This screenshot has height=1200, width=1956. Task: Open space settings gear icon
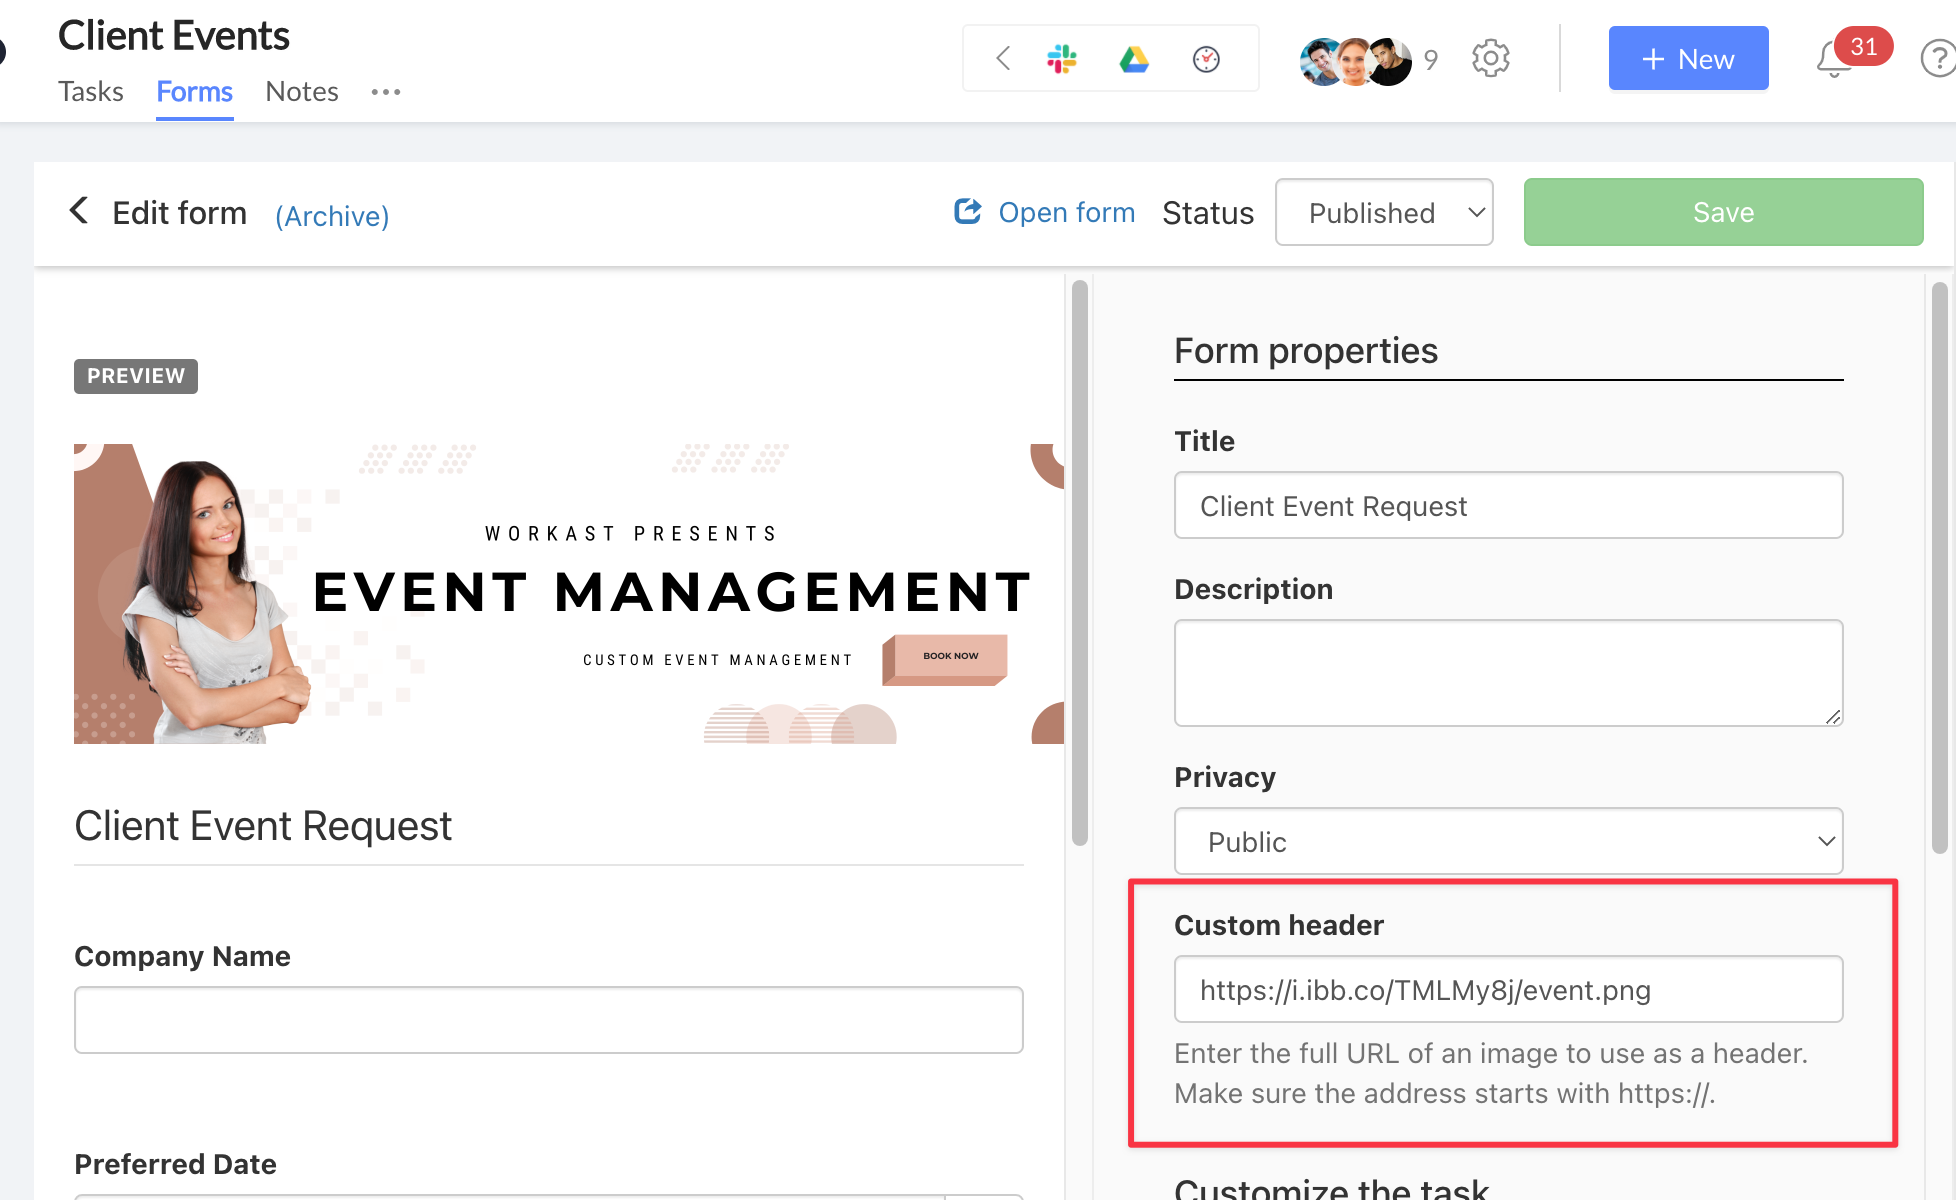pyautogui.click(x=1490, y=59)
